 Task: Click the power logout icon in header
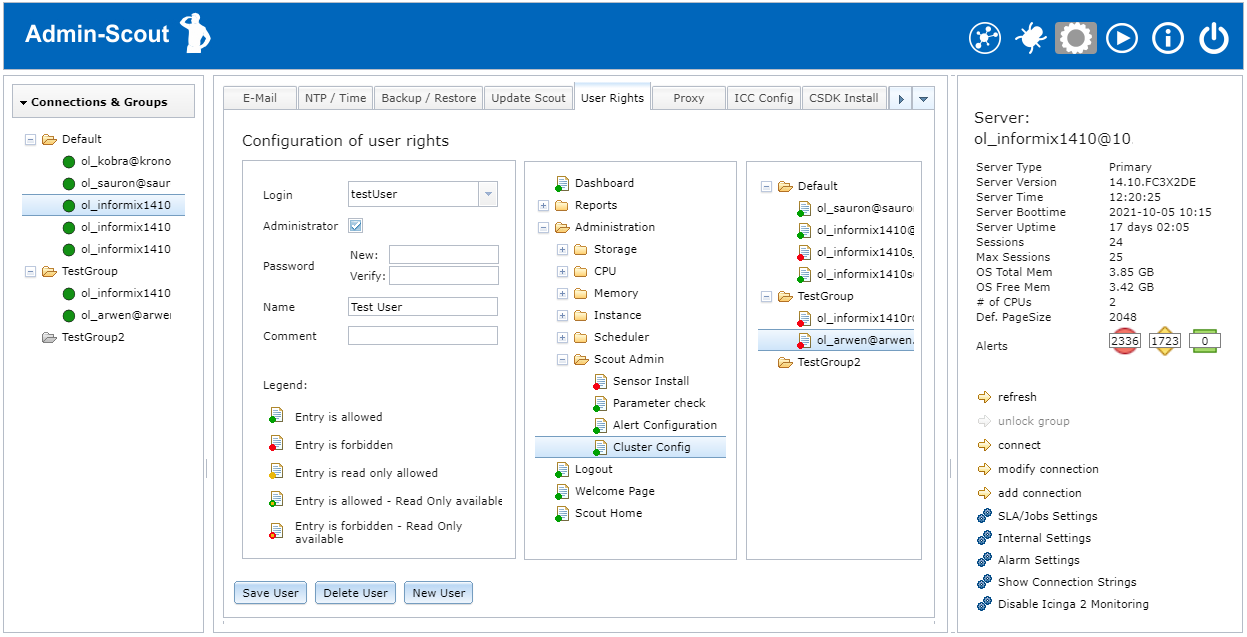tap(1214, 38)
